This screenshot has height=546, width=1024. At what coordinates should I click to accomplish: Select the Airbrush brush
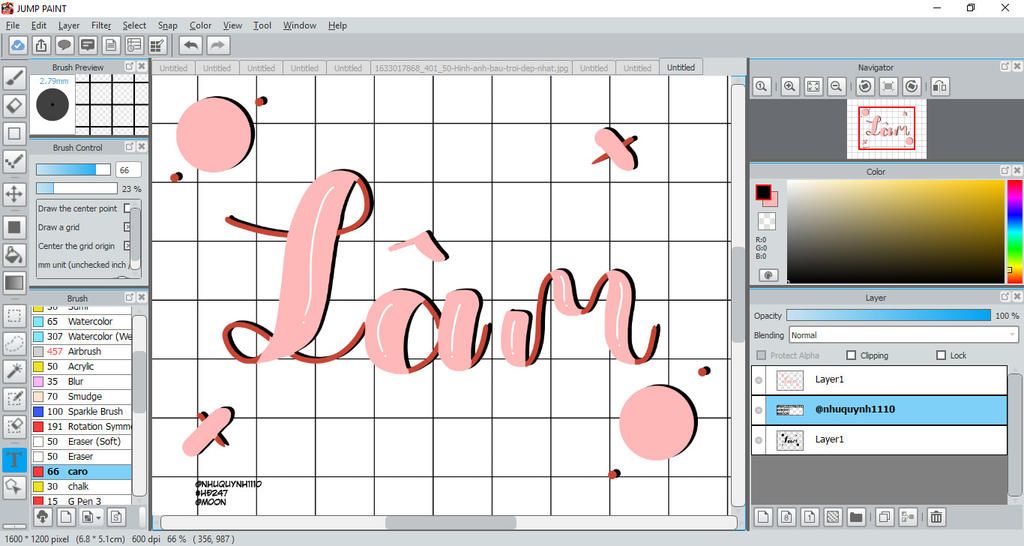point(82,351)
